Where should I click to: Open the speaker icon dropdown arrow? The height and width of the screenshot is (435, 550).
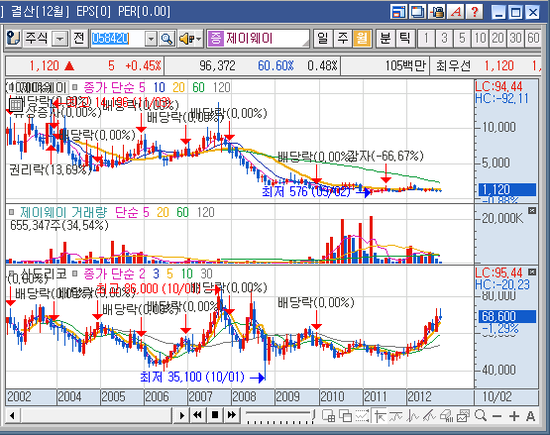(x=199, y=39)
